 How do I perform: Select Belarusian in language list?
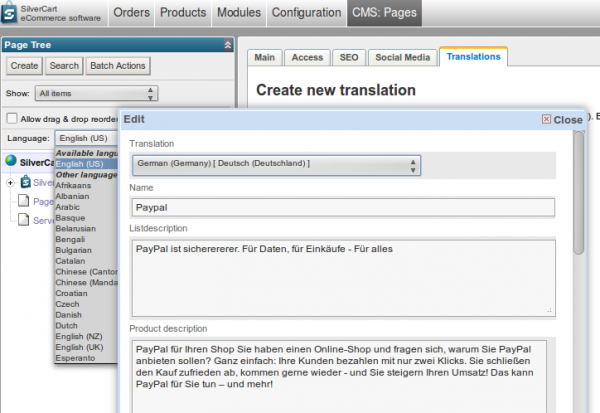tap(86, 229)
